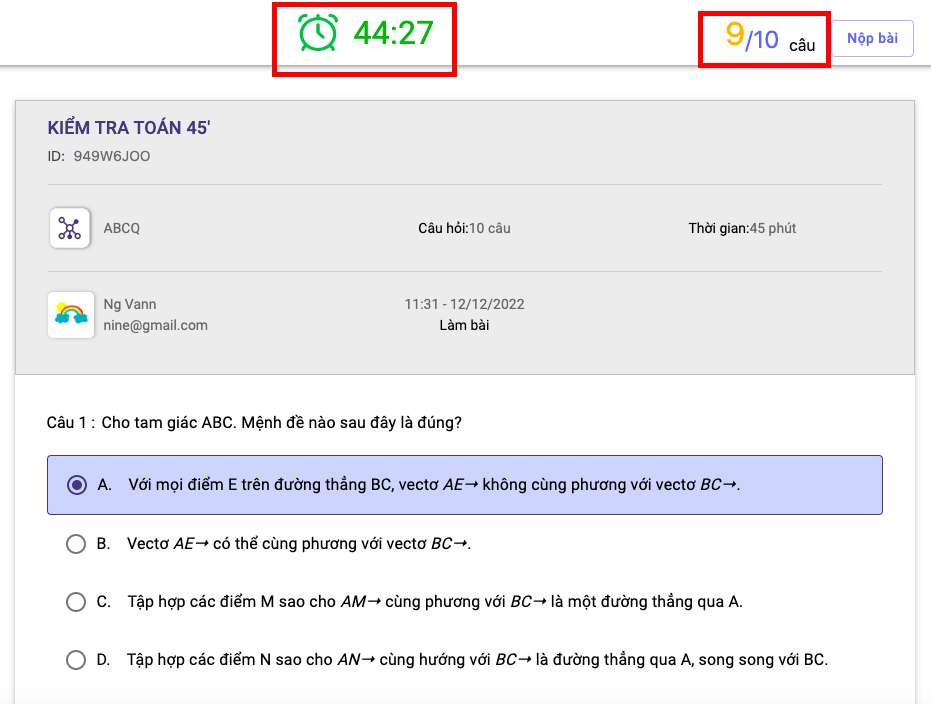Click the Ng Vann user name
The width and height of the screenshot is (931, 704).
[x=130, y=304]
